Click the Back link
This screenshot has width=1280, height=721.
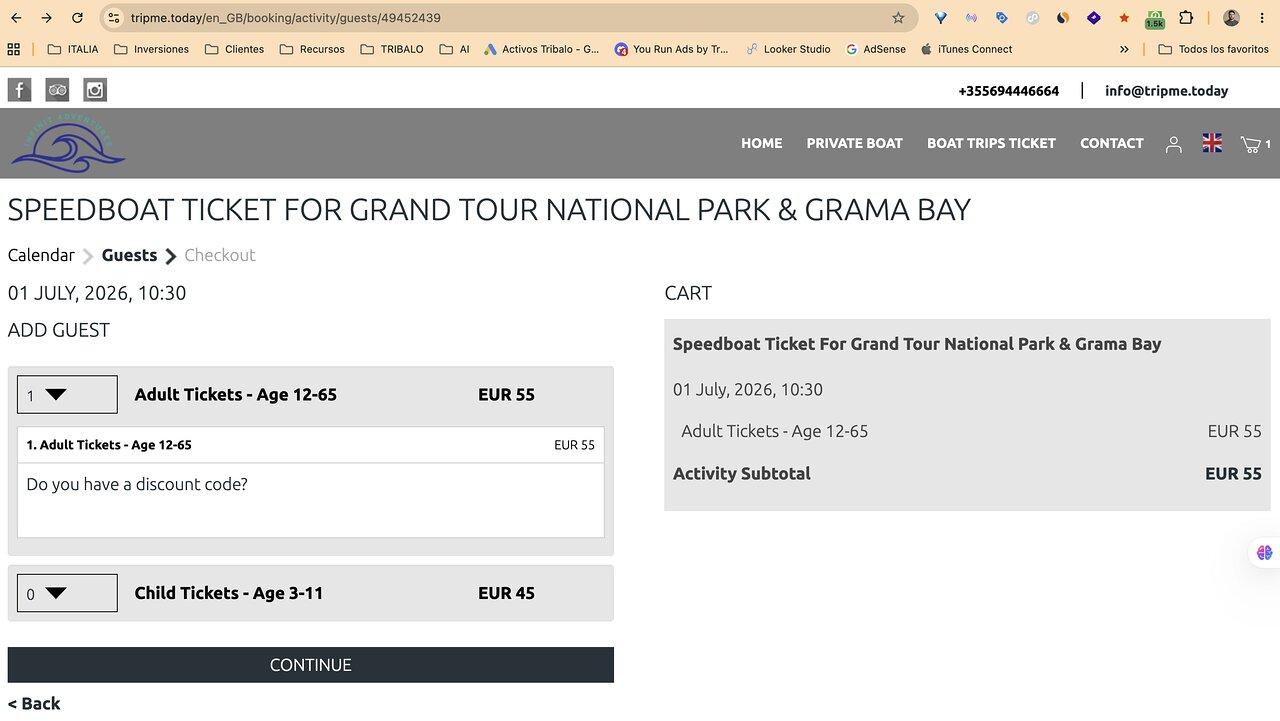click(x=34, y=703)
